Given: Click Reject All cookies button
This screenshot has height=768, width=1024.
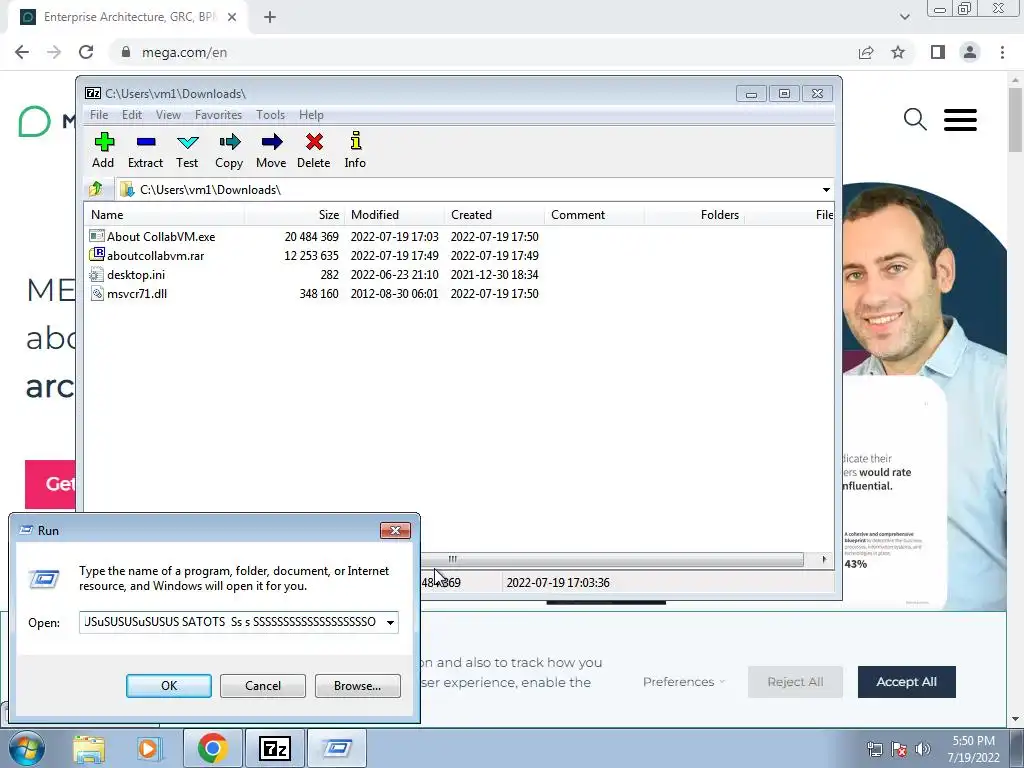Looking at the screenshot, I should click(x=795, y=682).
